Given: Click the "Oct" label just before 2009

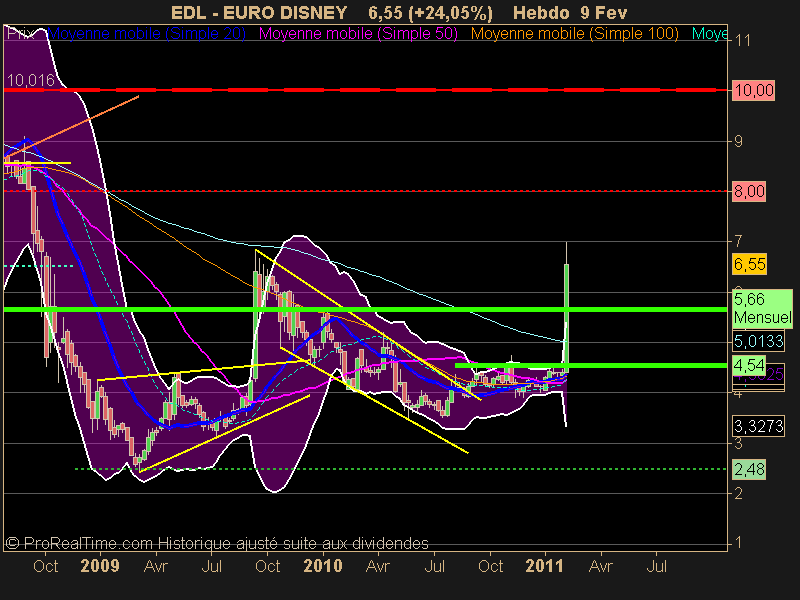Looking at the screenshot, I should pos(45,566).
